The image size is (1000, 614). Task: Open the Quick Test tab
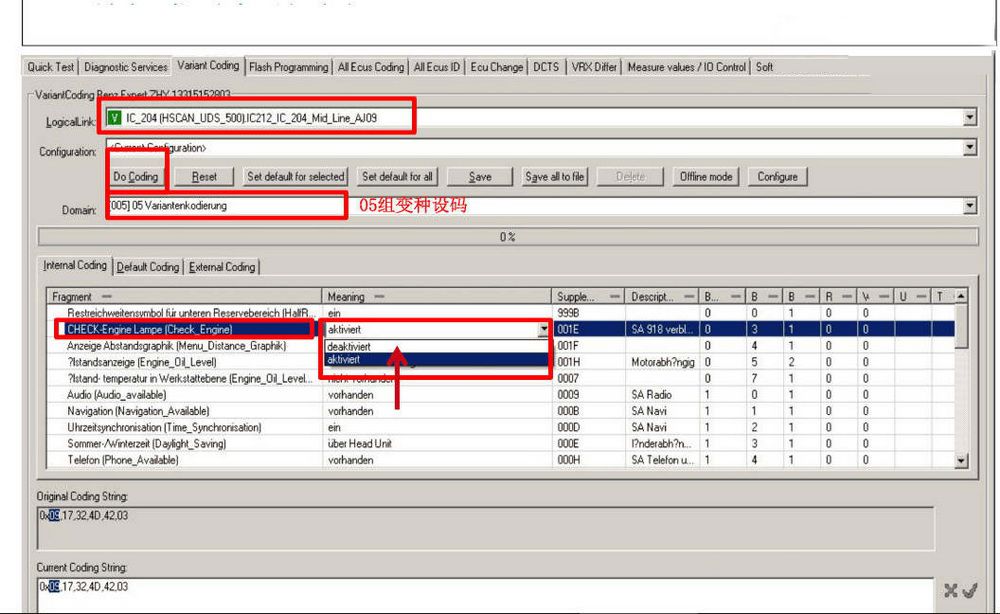(51, 67)
